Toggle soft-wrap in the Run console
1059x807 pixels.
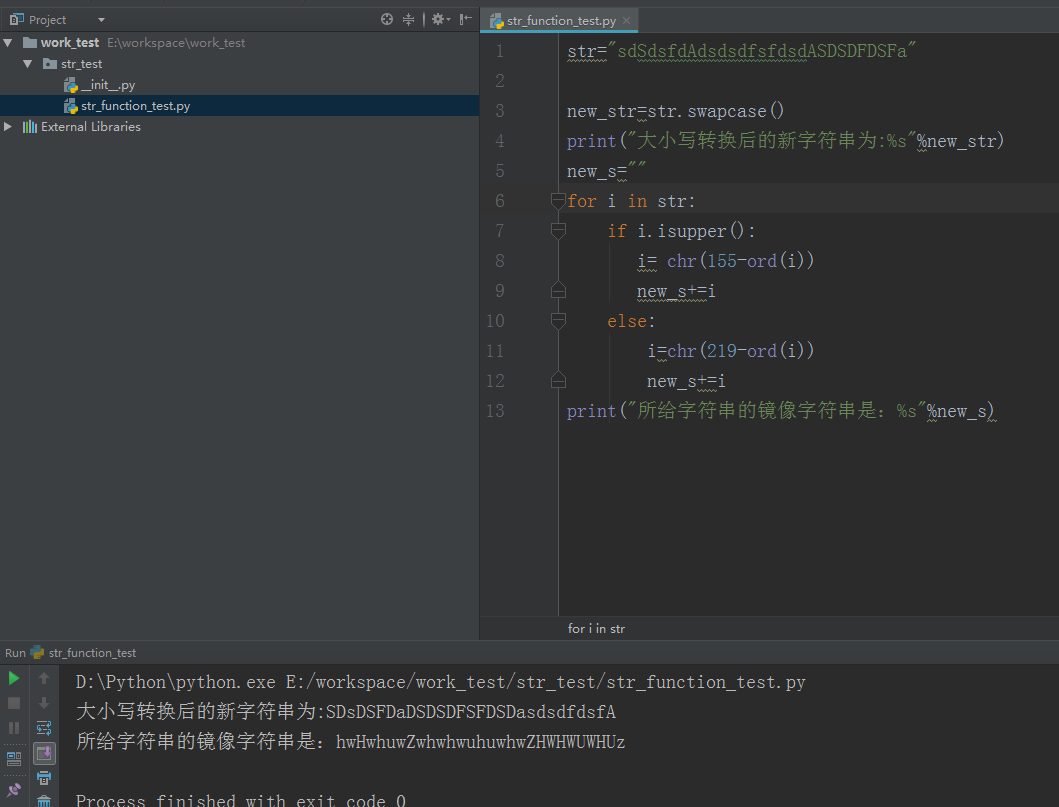tap(44, 728)
